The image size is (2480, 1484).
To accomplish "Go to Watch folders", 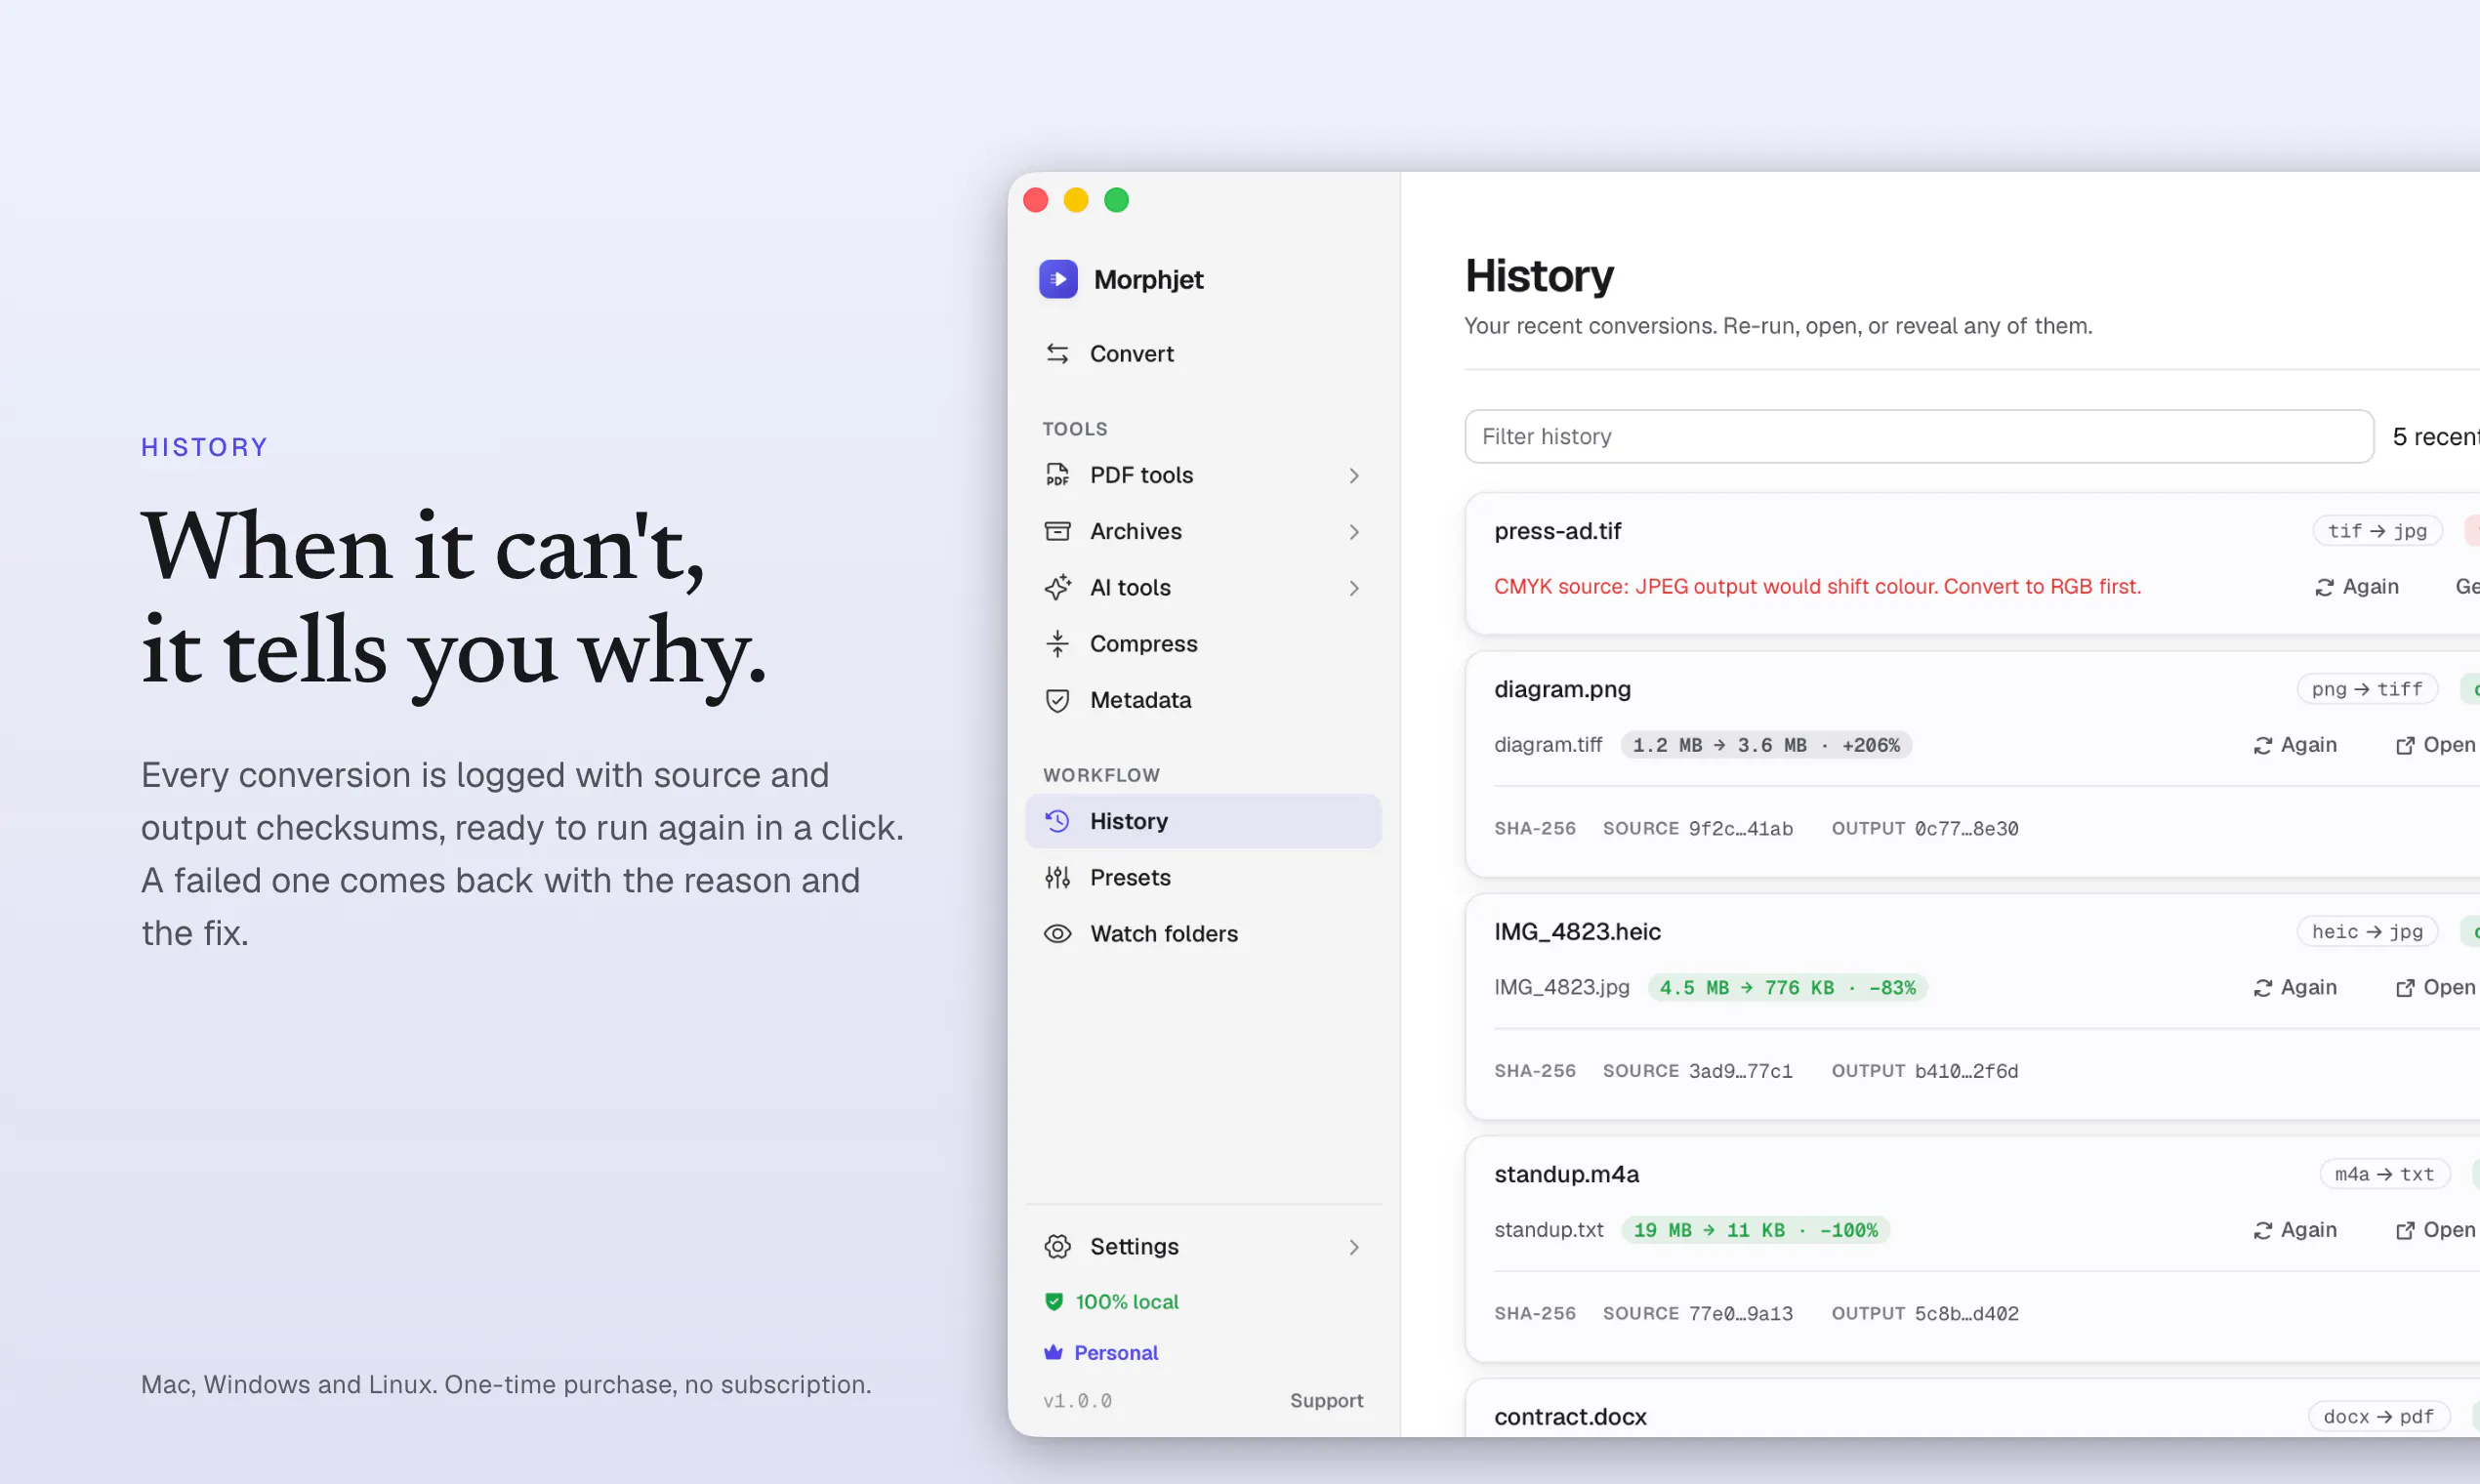I will (1203, 933).
